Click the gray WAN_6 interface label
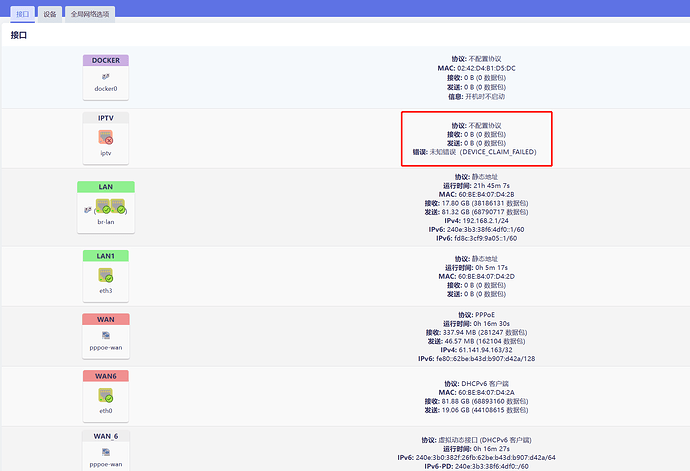Viewport: 690px width, 471px height. 105,437
